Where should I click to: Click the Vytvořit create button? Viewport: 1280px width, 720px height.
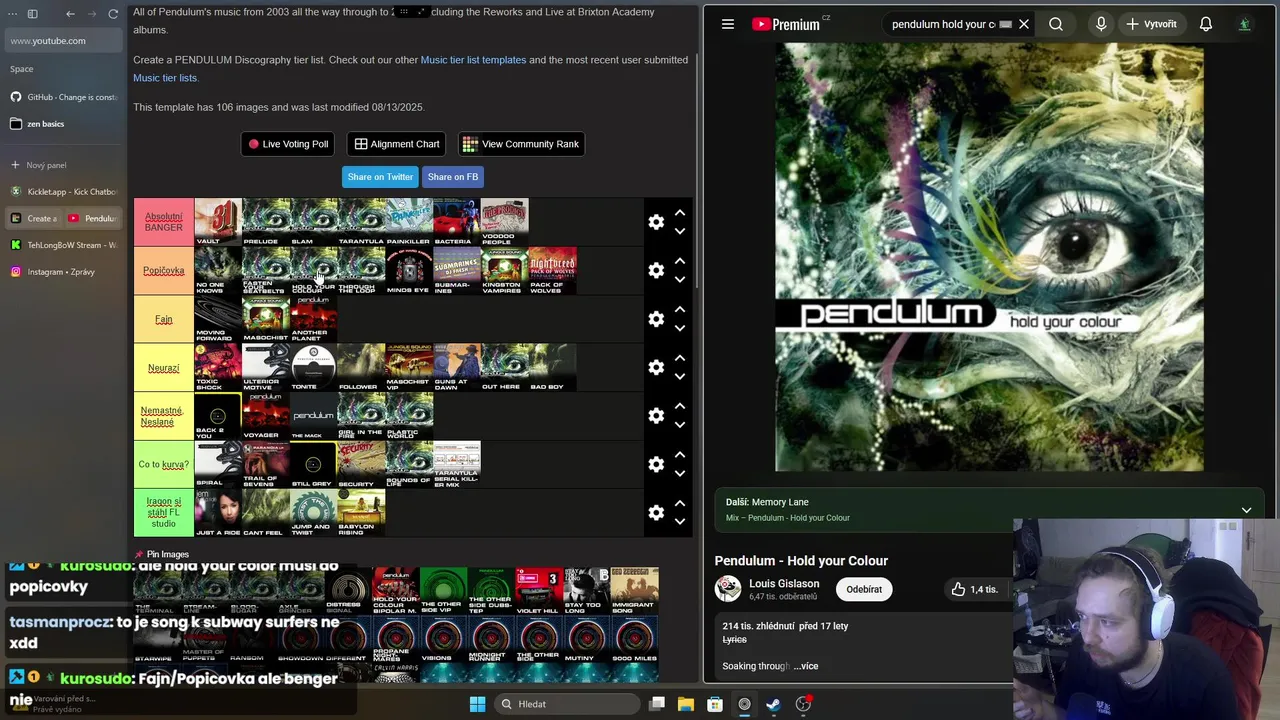(1151, 24)
